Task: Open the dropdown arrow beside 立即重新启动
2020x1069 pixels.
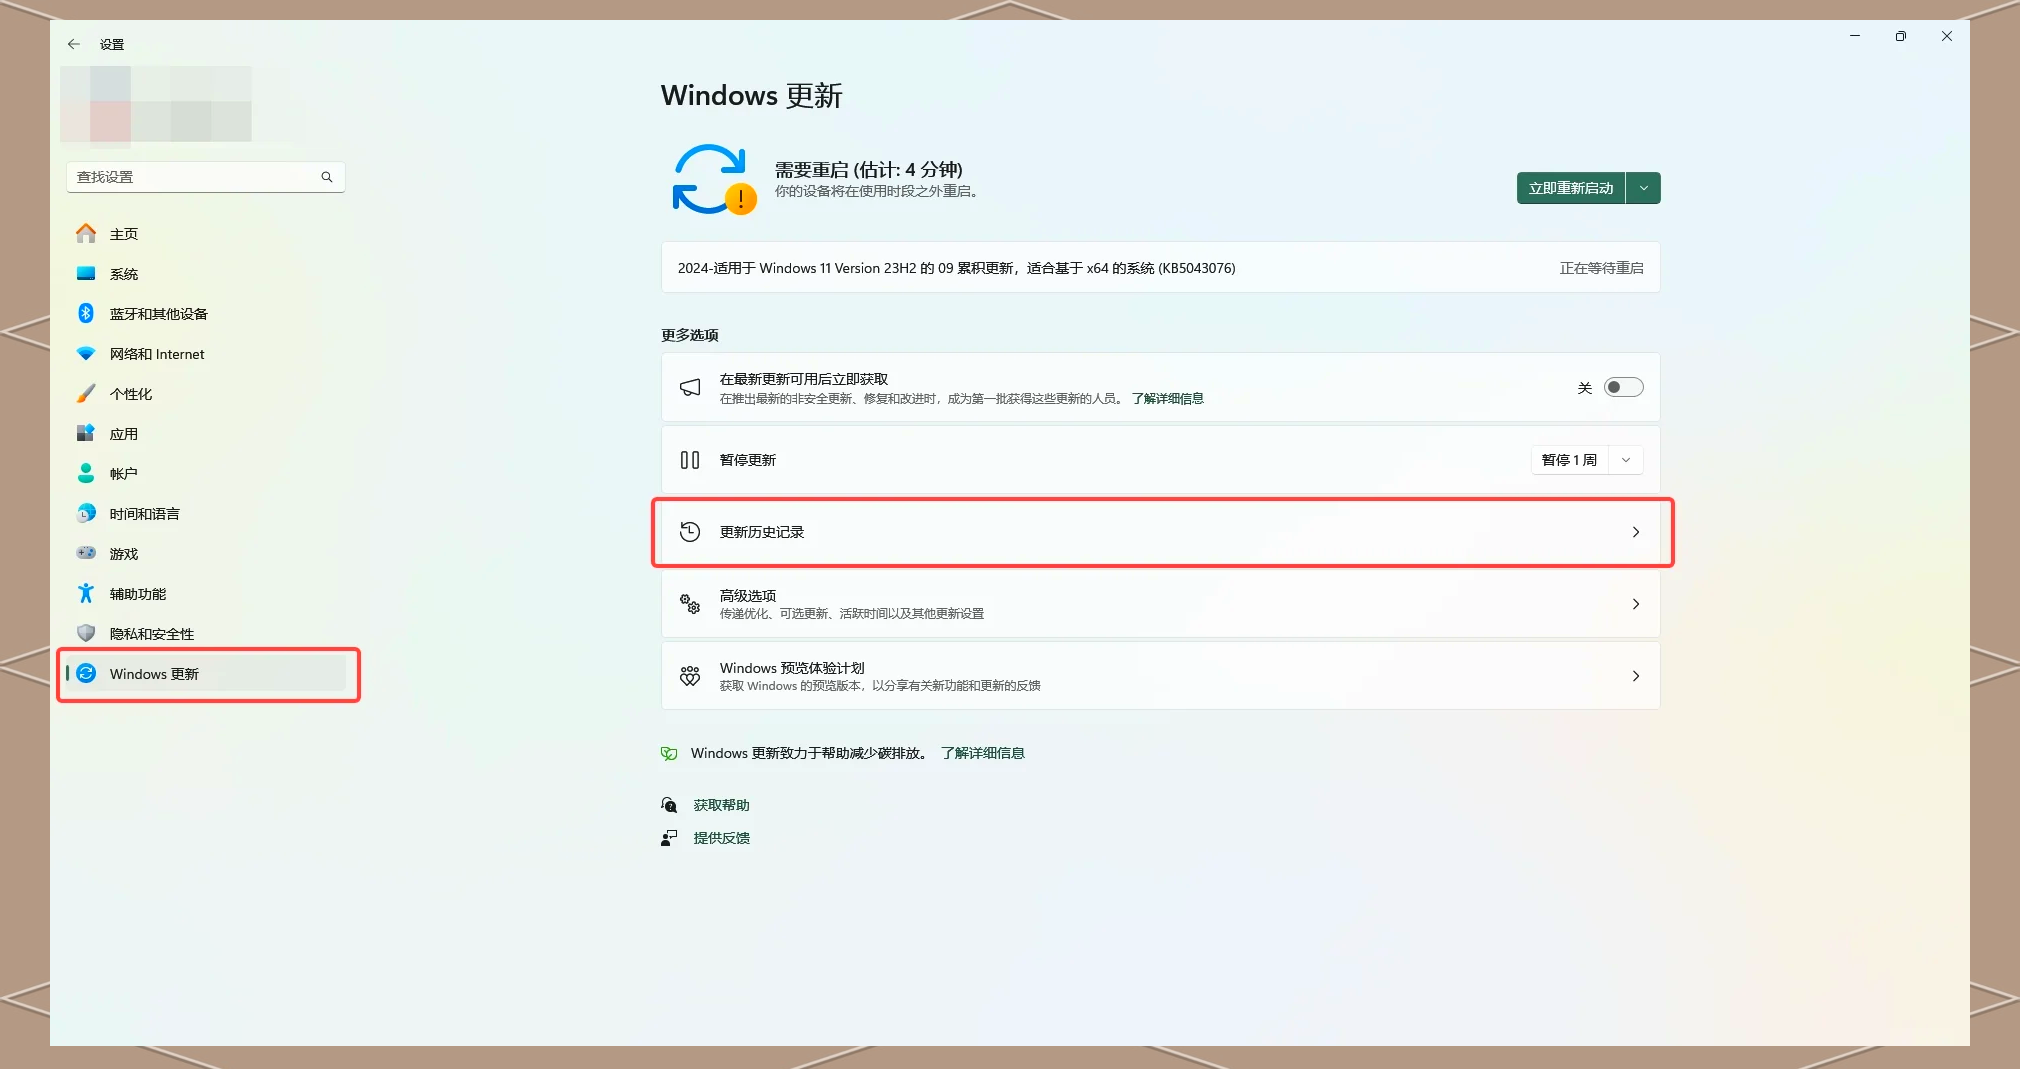Action: (1643, 188)
